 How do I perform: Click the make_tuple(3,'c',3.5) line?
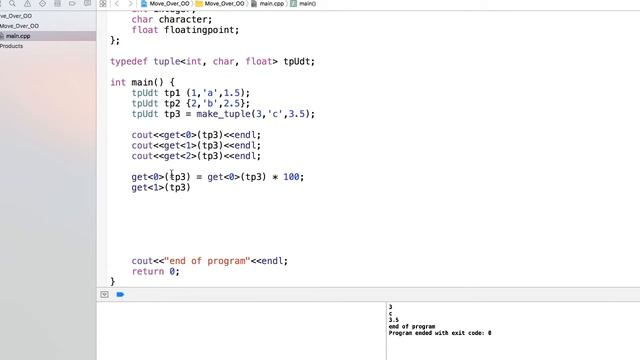pyautogui.click(x=223, y=114)
